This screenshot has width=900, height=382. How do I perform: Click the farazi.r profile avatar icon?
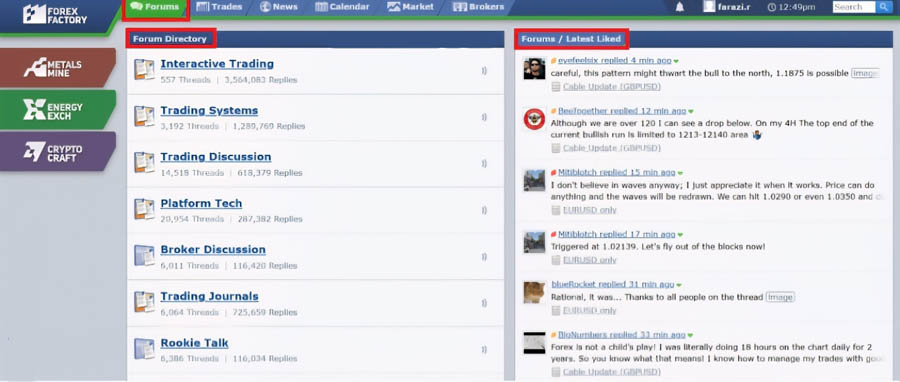coord(709,7)
